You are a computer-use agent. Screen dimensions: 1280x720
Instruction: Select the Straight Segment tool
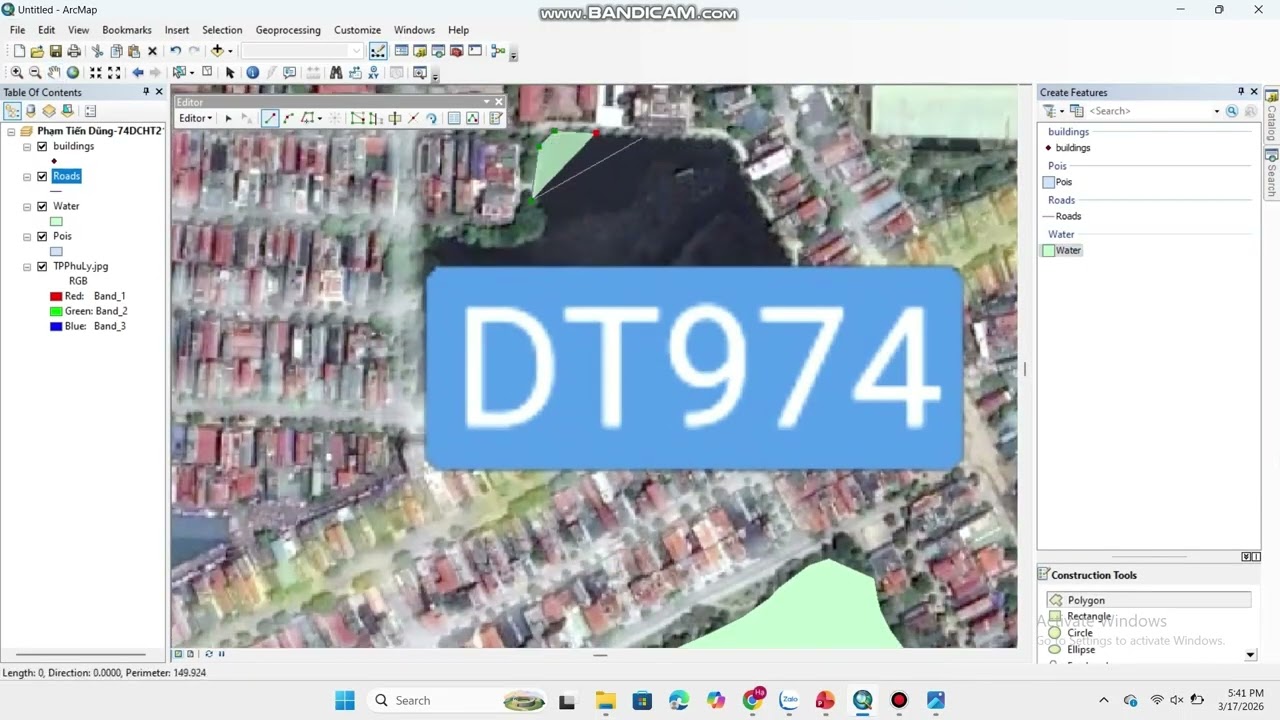[270, 118]
